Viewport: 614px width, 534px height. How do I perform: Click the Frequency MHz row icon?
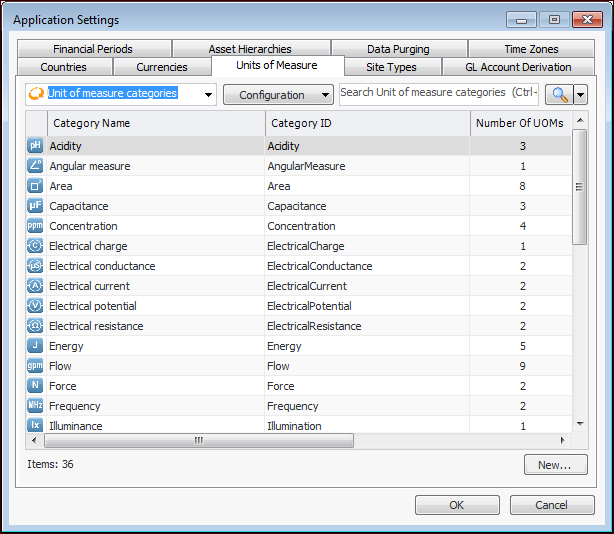[35, 406]
